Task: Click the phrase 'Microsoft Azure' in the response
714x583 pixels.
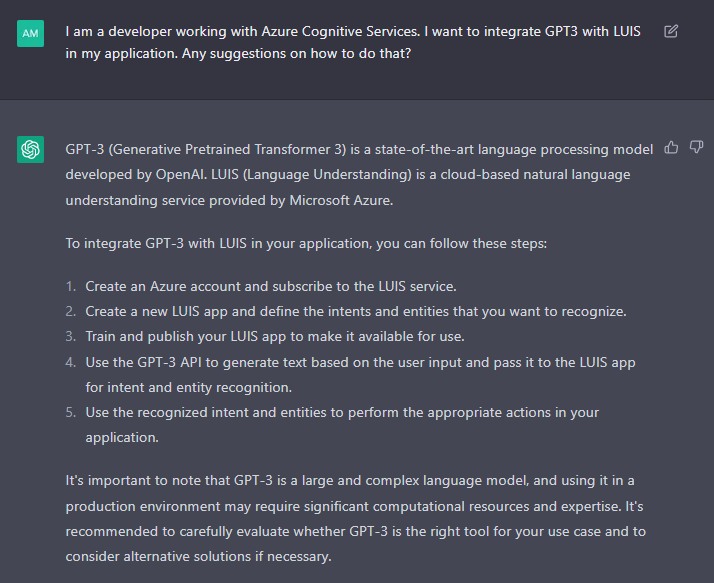Action: click(341, 200)
